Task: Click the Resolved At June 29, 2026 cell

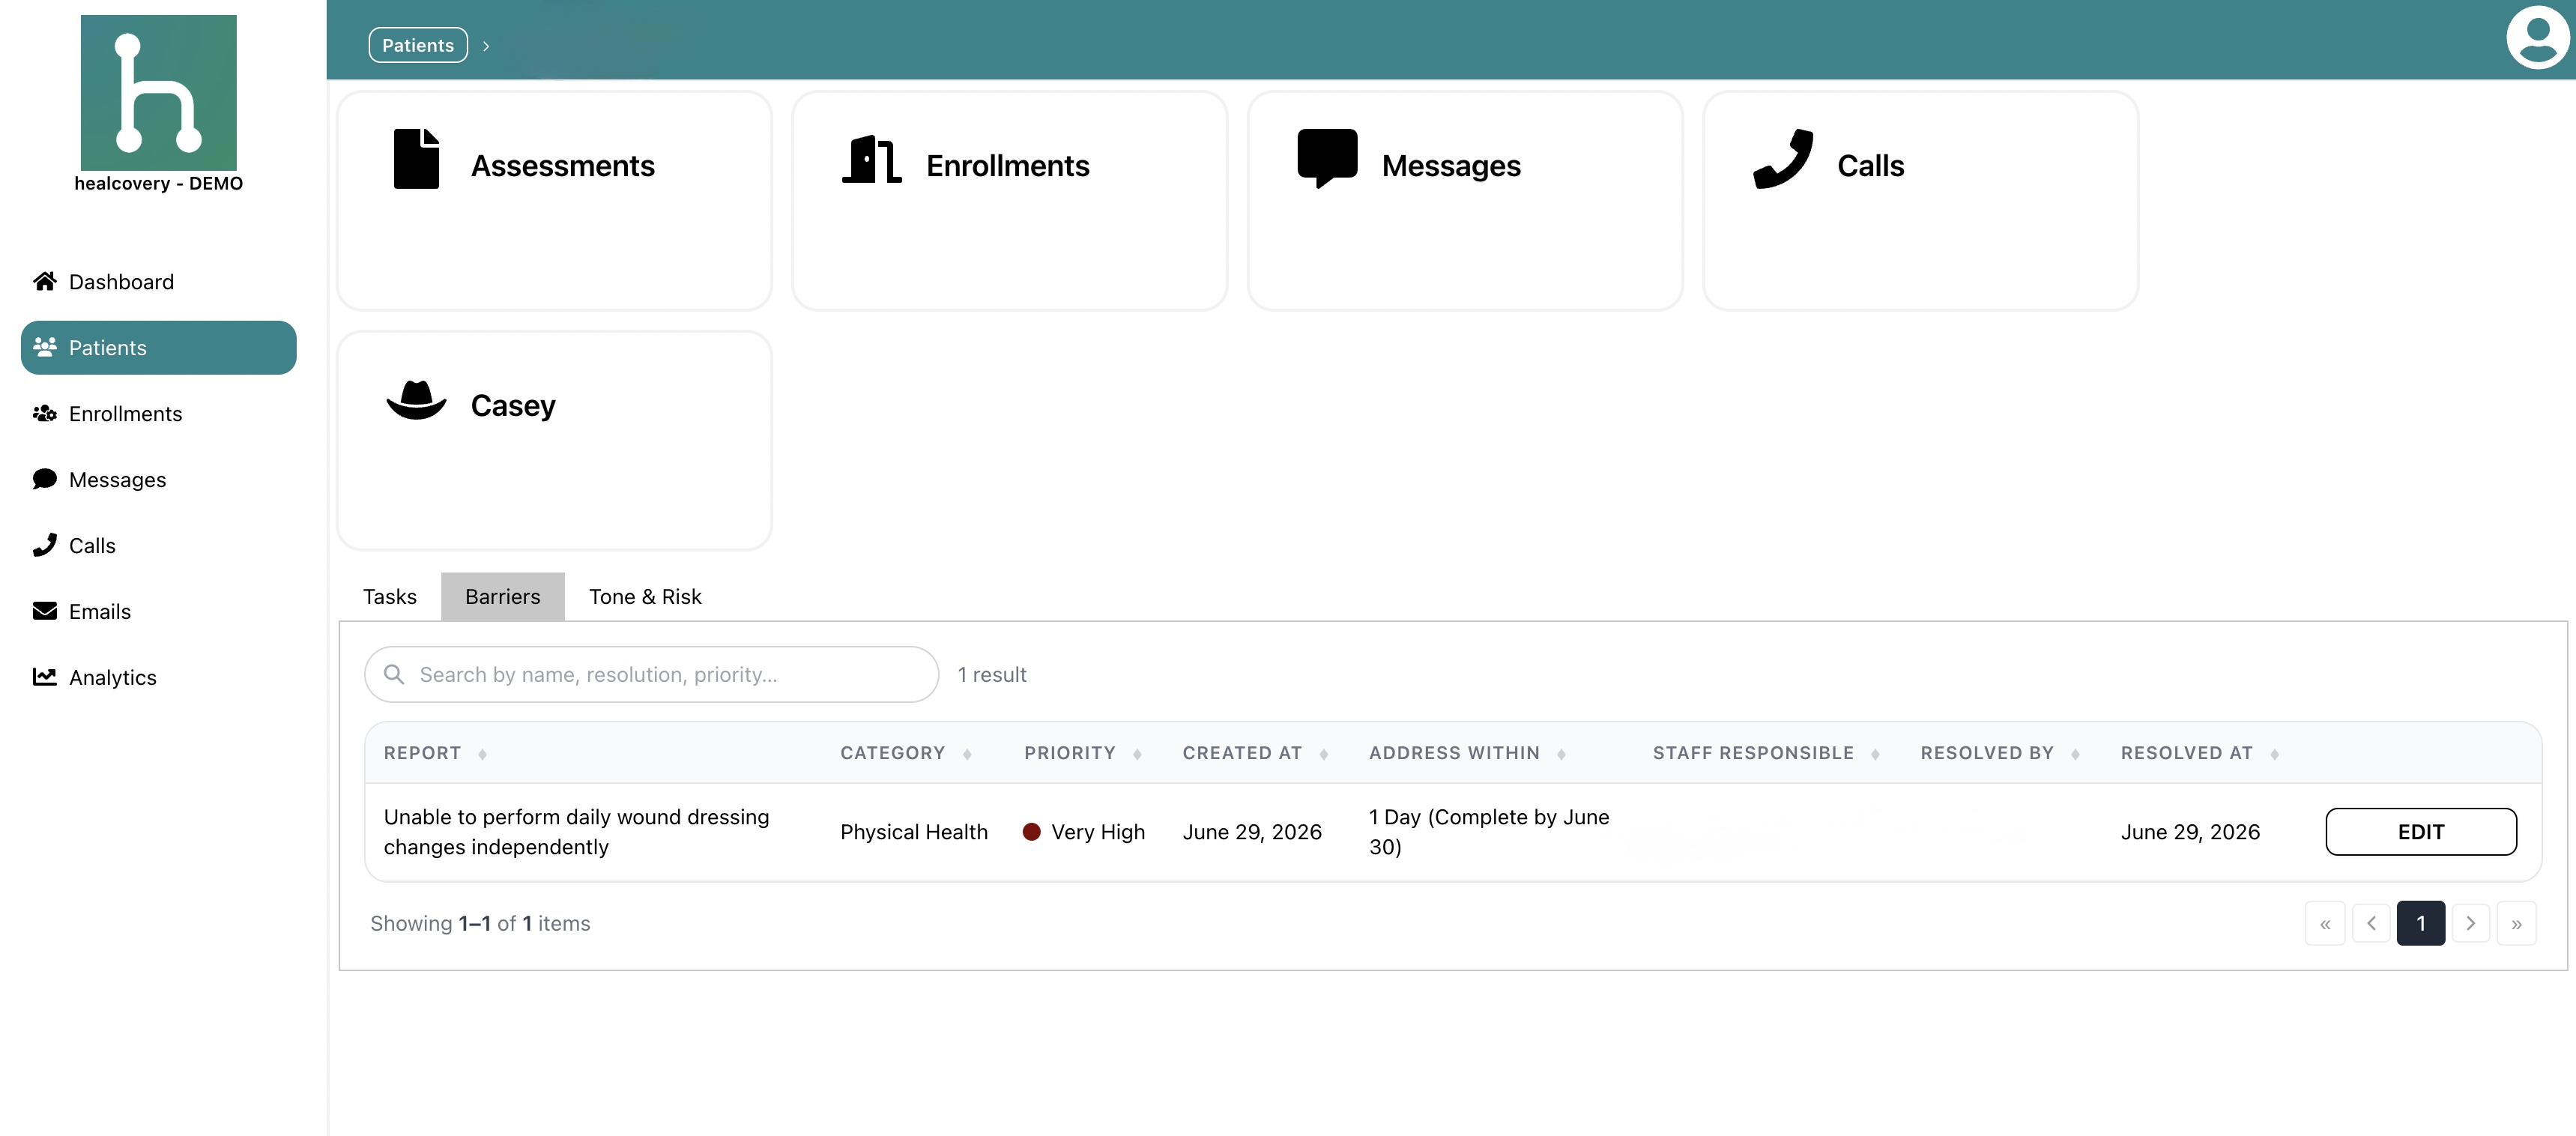Action: coord(2190,833)
